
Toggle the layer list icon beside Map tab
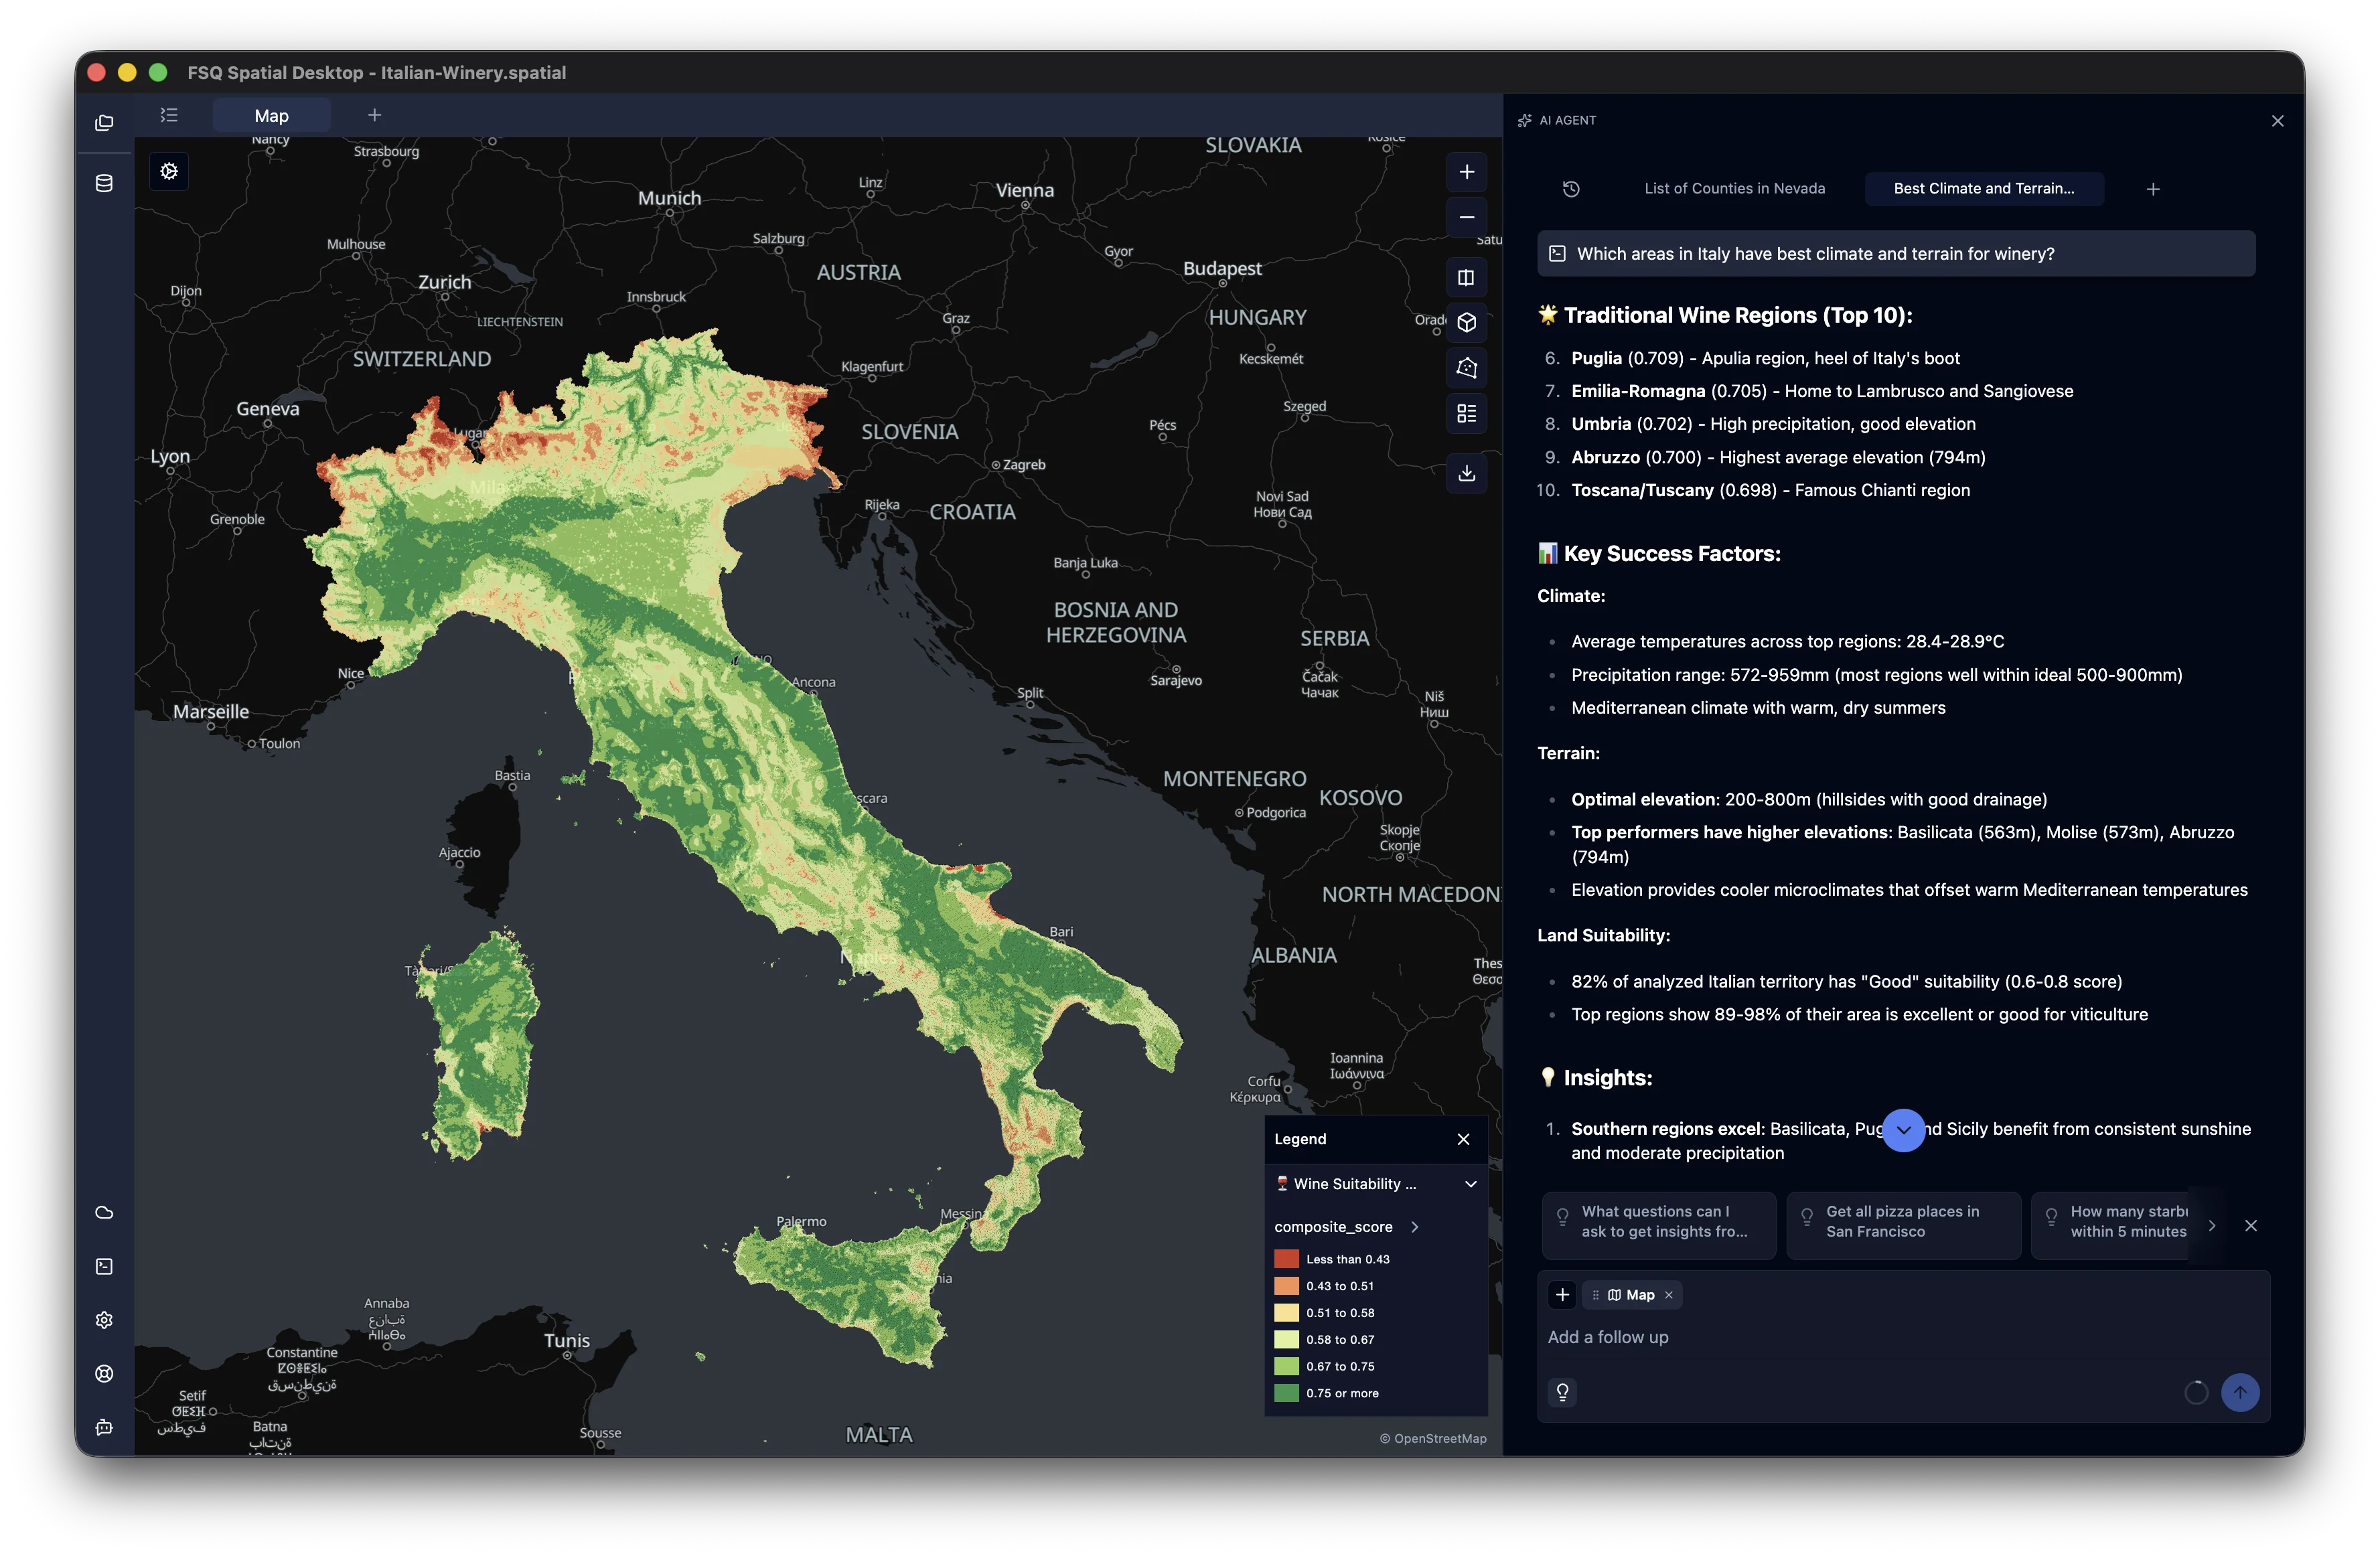pyautogui.click(x=169, y=115)
